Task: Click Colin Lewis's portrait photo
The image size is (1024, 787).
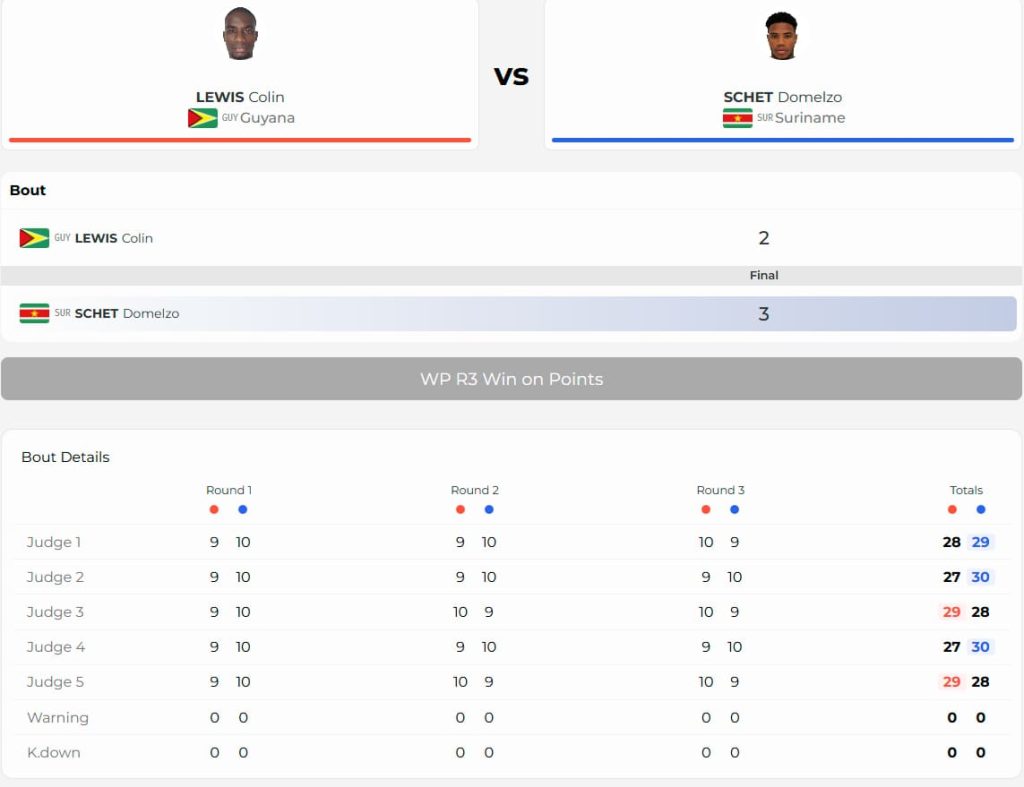Action: [x=240, y=33]
